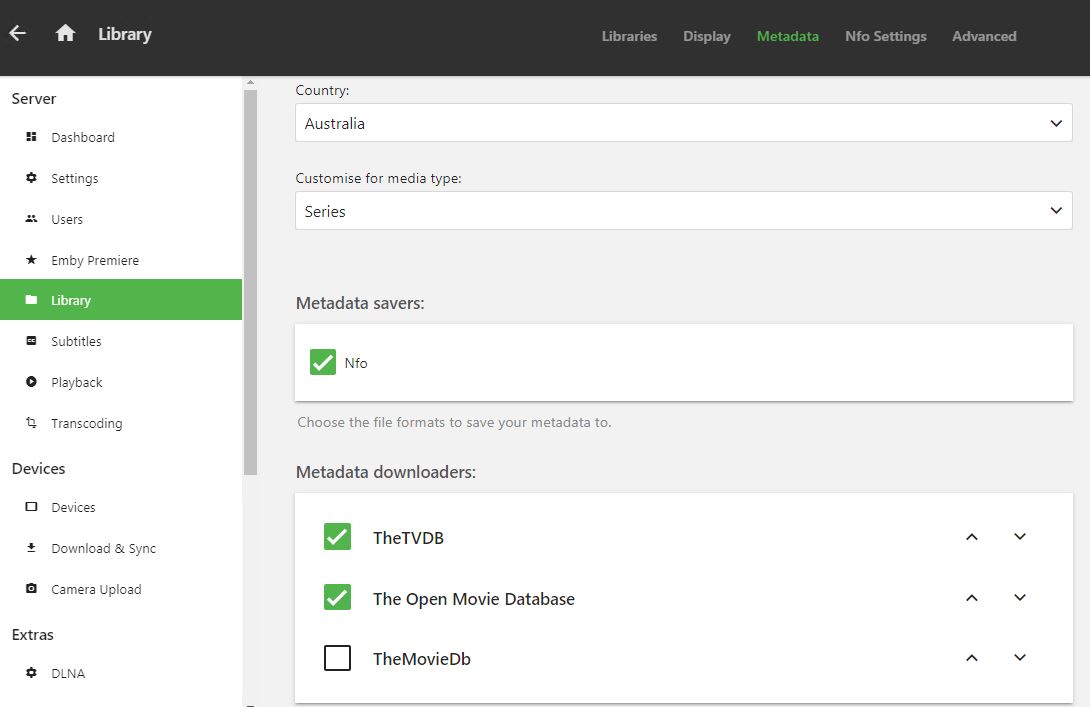Move TheTVDB down in priority
This screenshot has height=707, width=1090.
coord(1020,537)
